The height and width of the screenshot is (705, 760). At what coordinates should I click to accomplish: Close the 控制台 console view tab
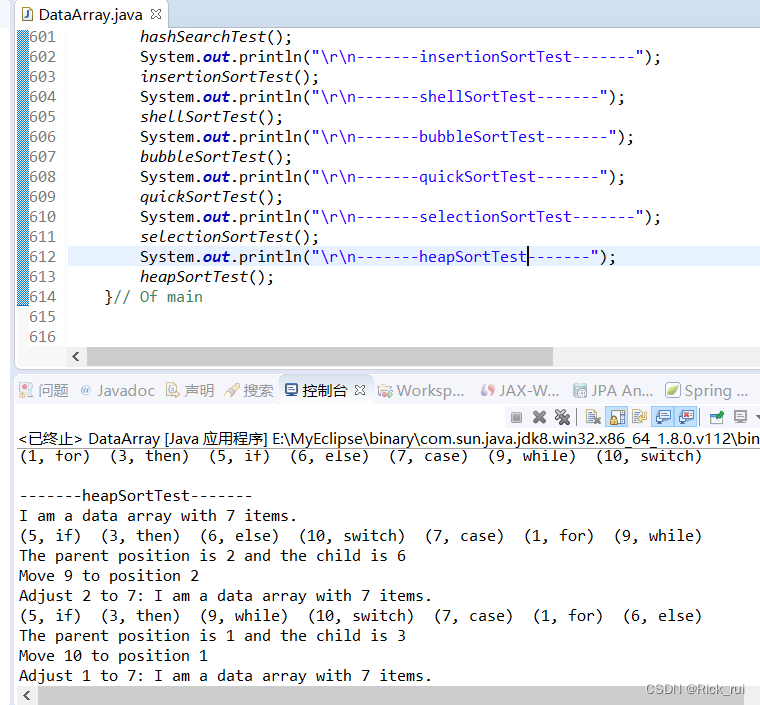click(360, 390)
